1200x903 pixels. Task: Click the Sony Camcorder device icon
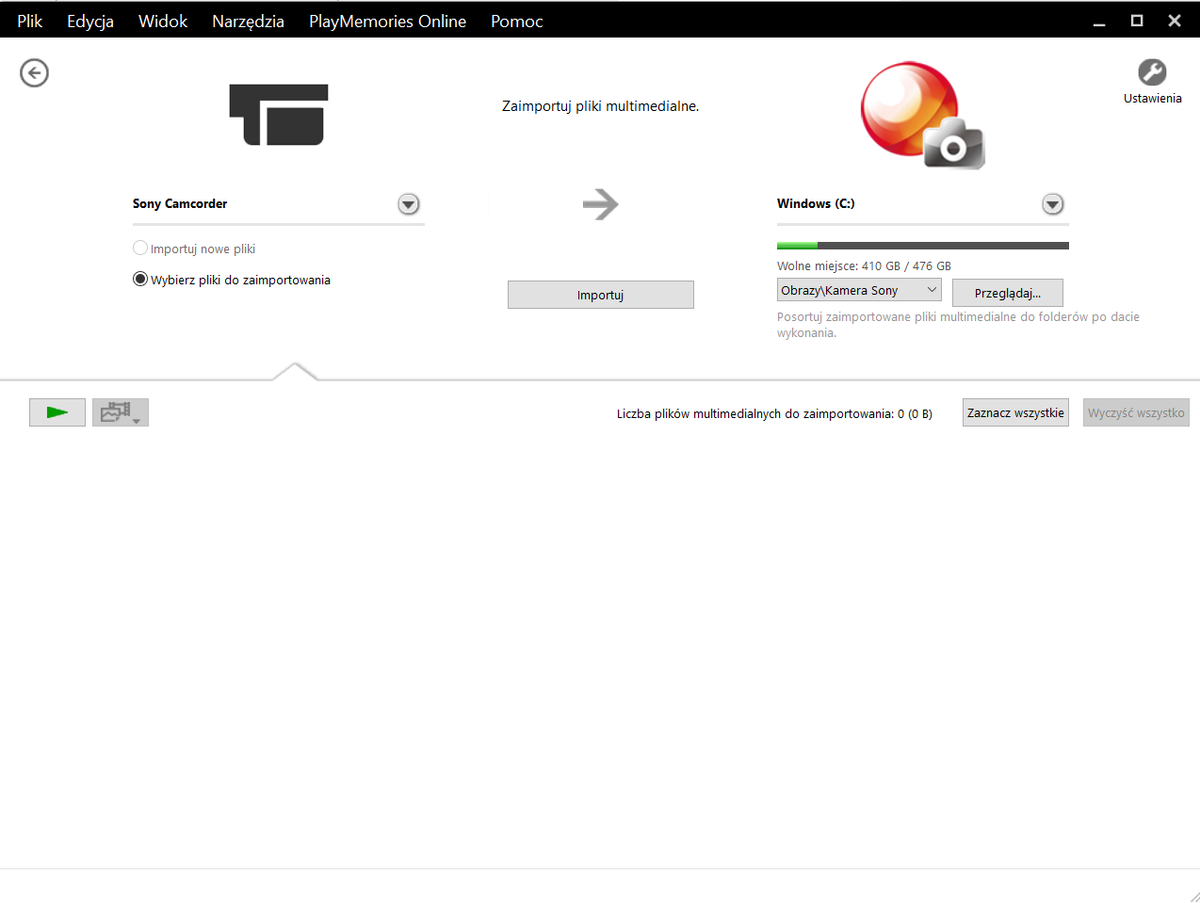click(x=278, y=115)
